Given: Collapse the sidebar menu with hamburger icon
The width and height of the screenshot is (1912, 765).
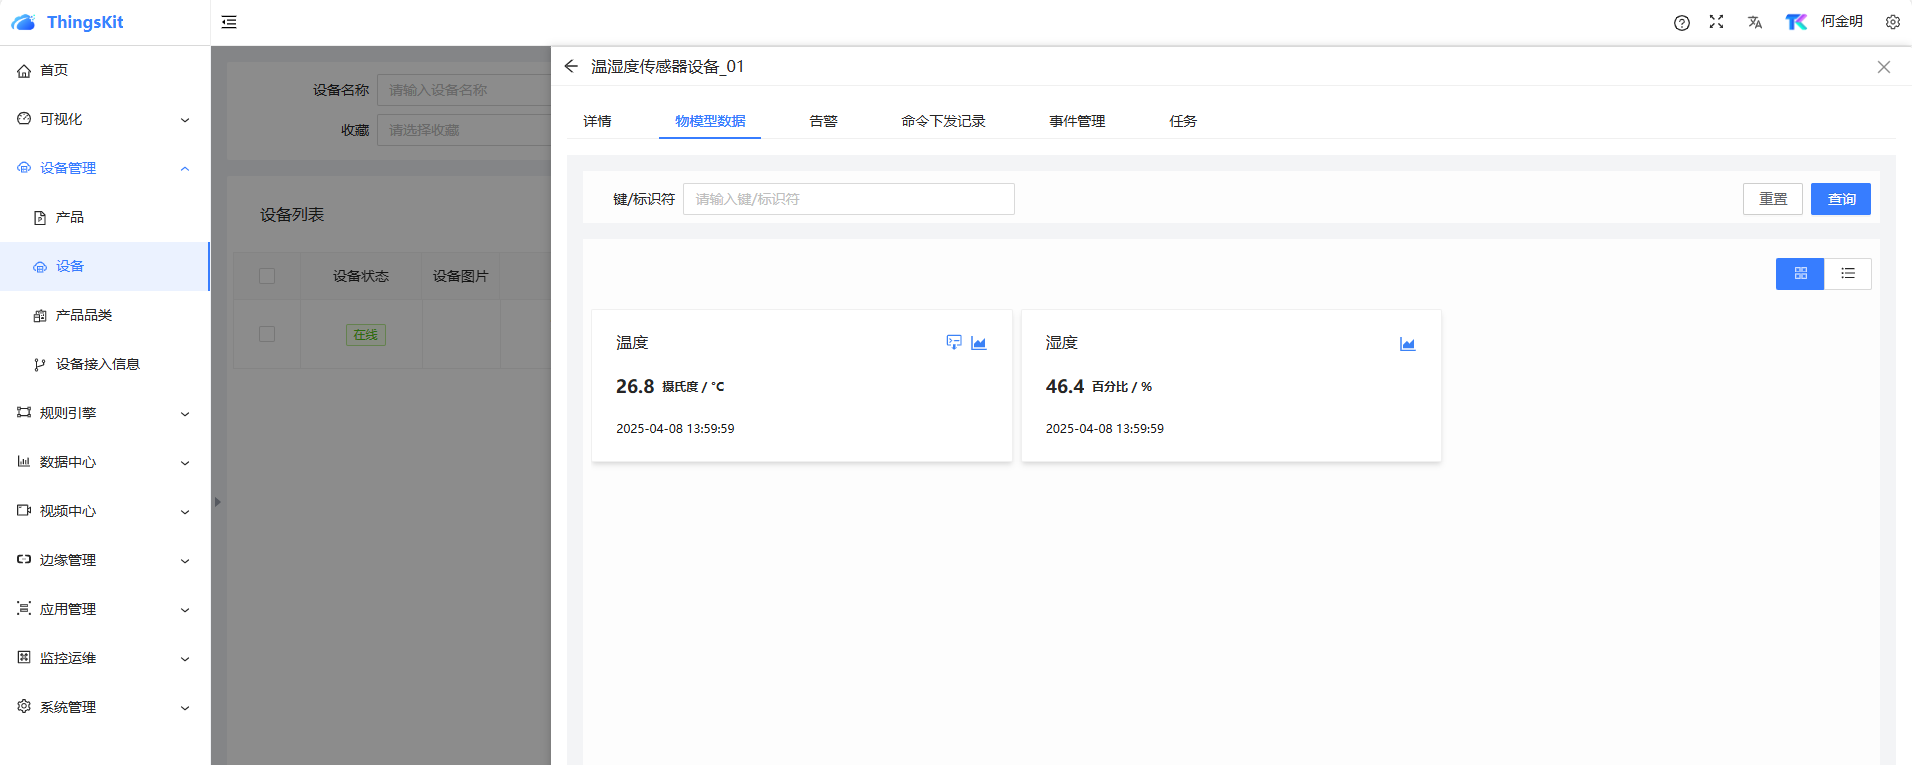Looking at the screenshot, I should coord(229,22).
